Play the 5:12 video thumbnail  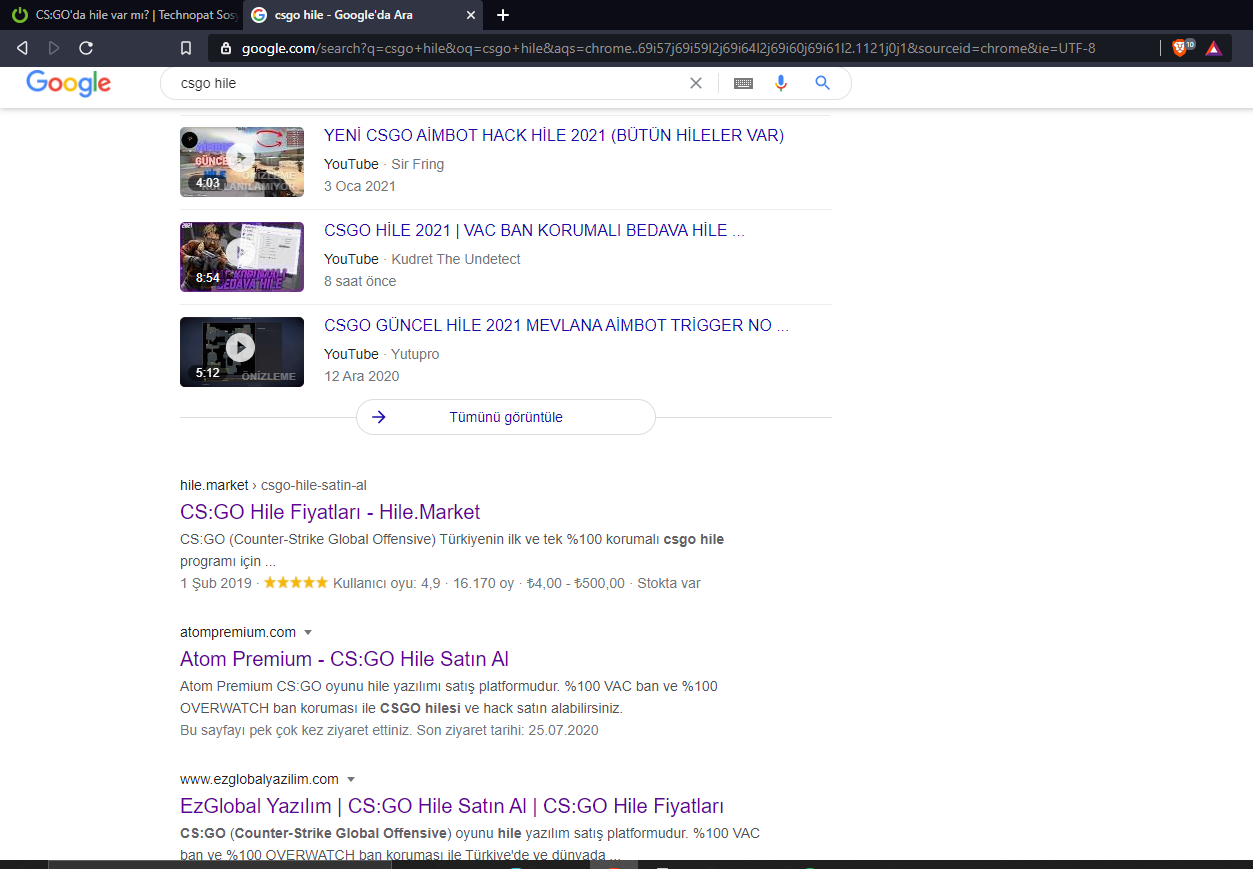[x=242, y=352]
